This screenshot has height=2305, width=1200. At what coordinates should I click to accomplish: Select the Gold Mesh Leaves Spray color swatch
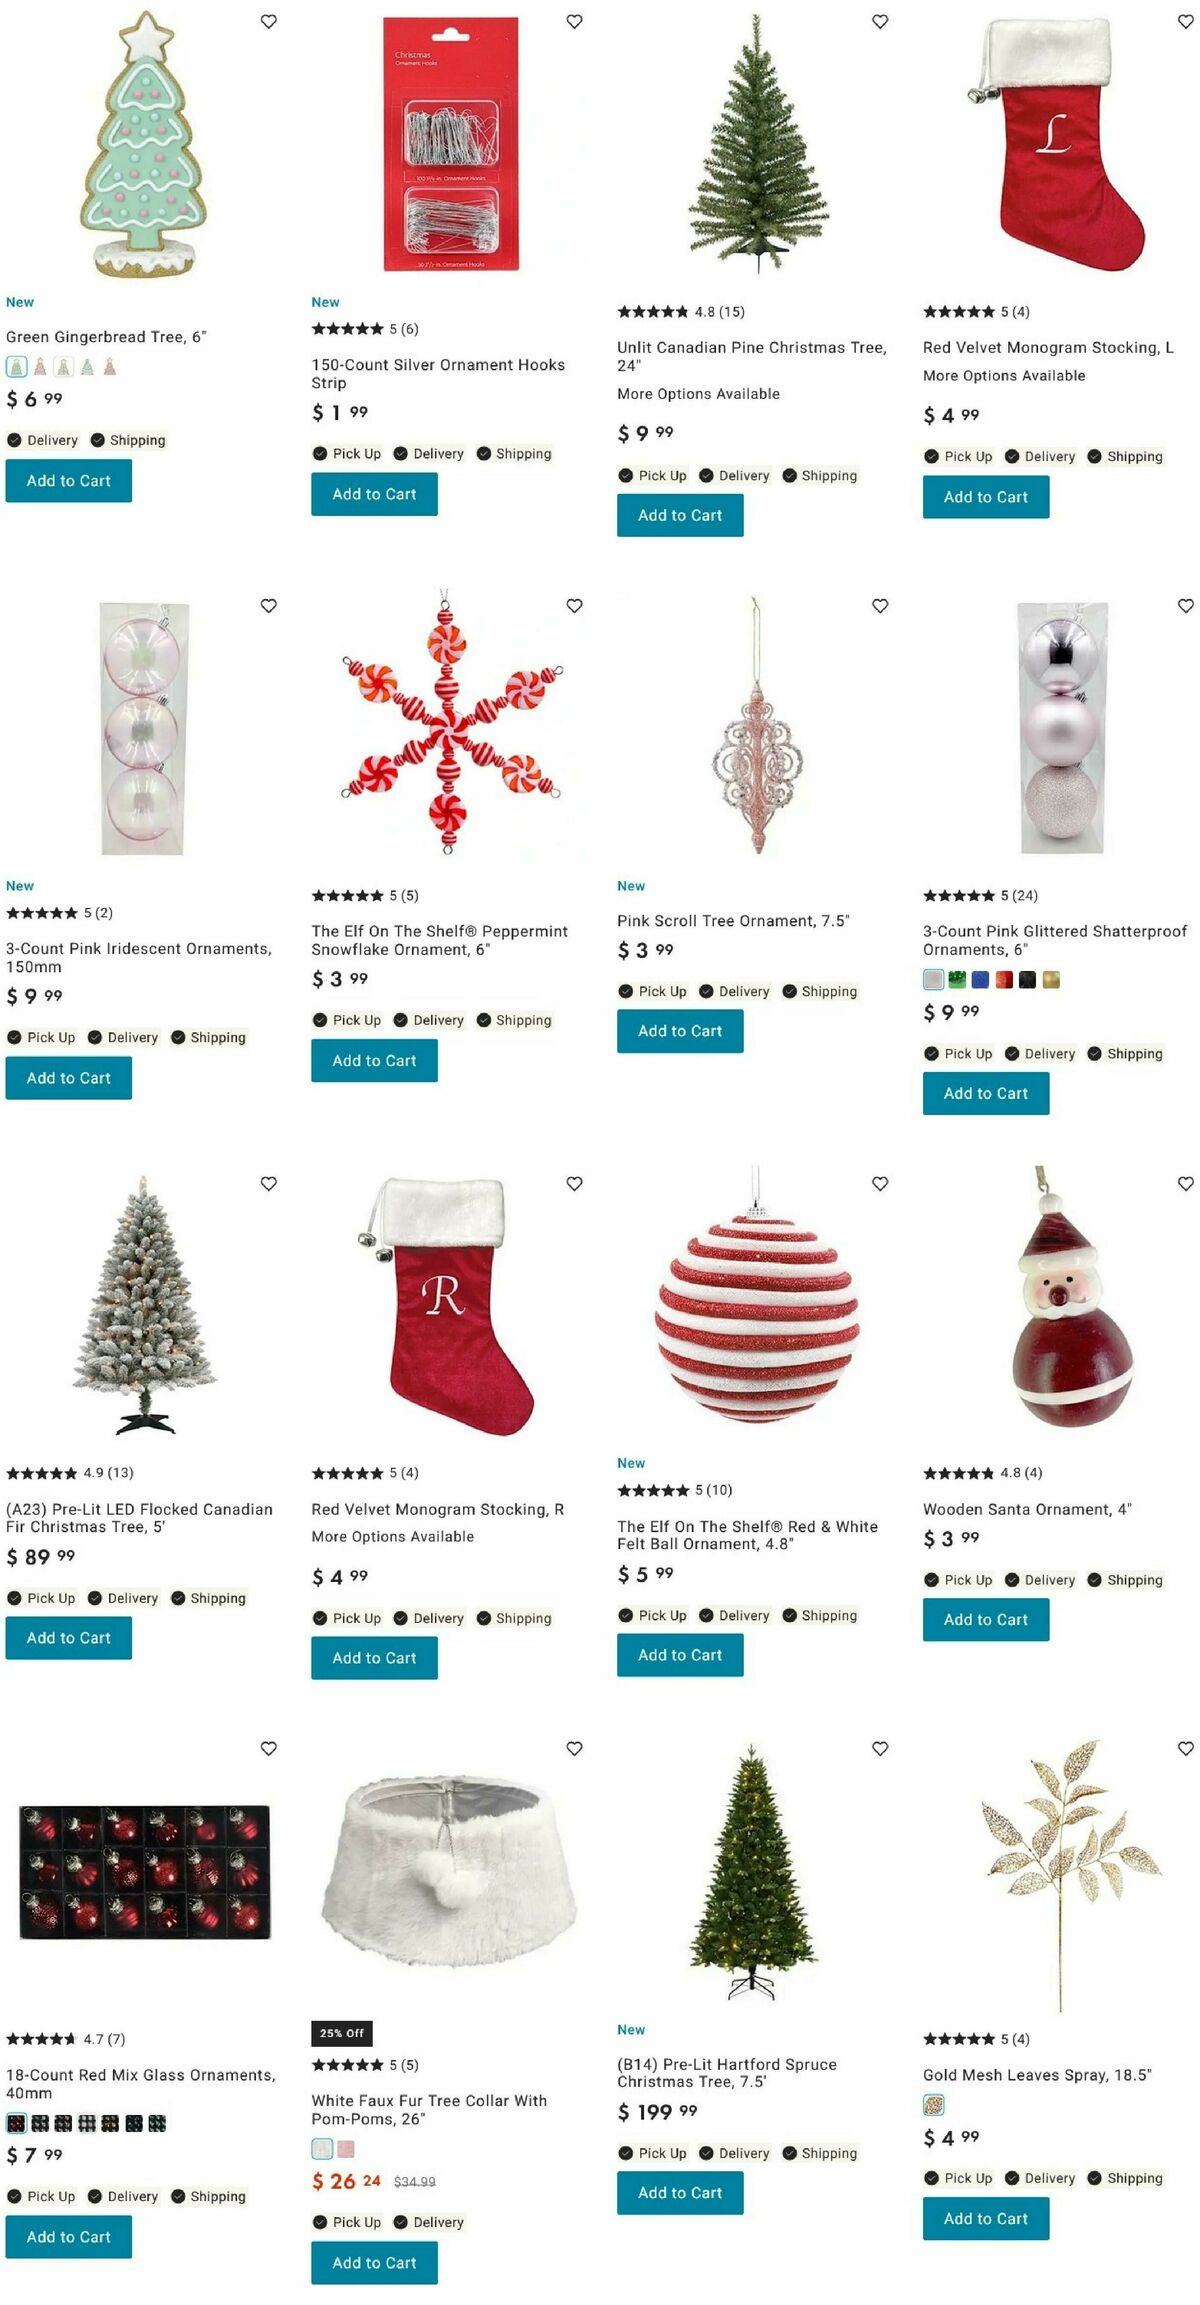(x=933, y=2105)
